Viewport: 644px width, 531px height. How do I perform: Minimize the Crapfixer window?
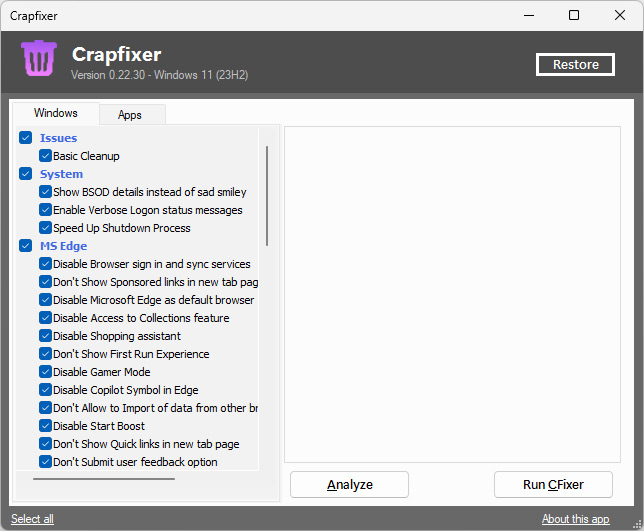(x=529, y=16)
